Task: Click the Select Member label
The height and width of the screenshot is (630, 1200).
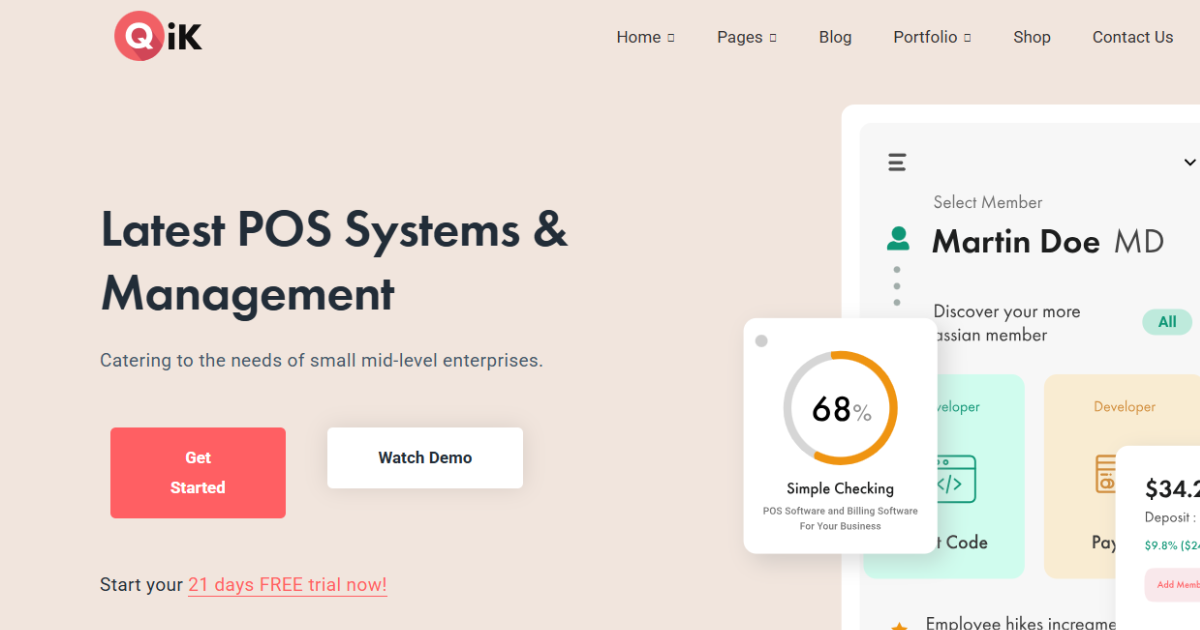Action: (988, 202)
